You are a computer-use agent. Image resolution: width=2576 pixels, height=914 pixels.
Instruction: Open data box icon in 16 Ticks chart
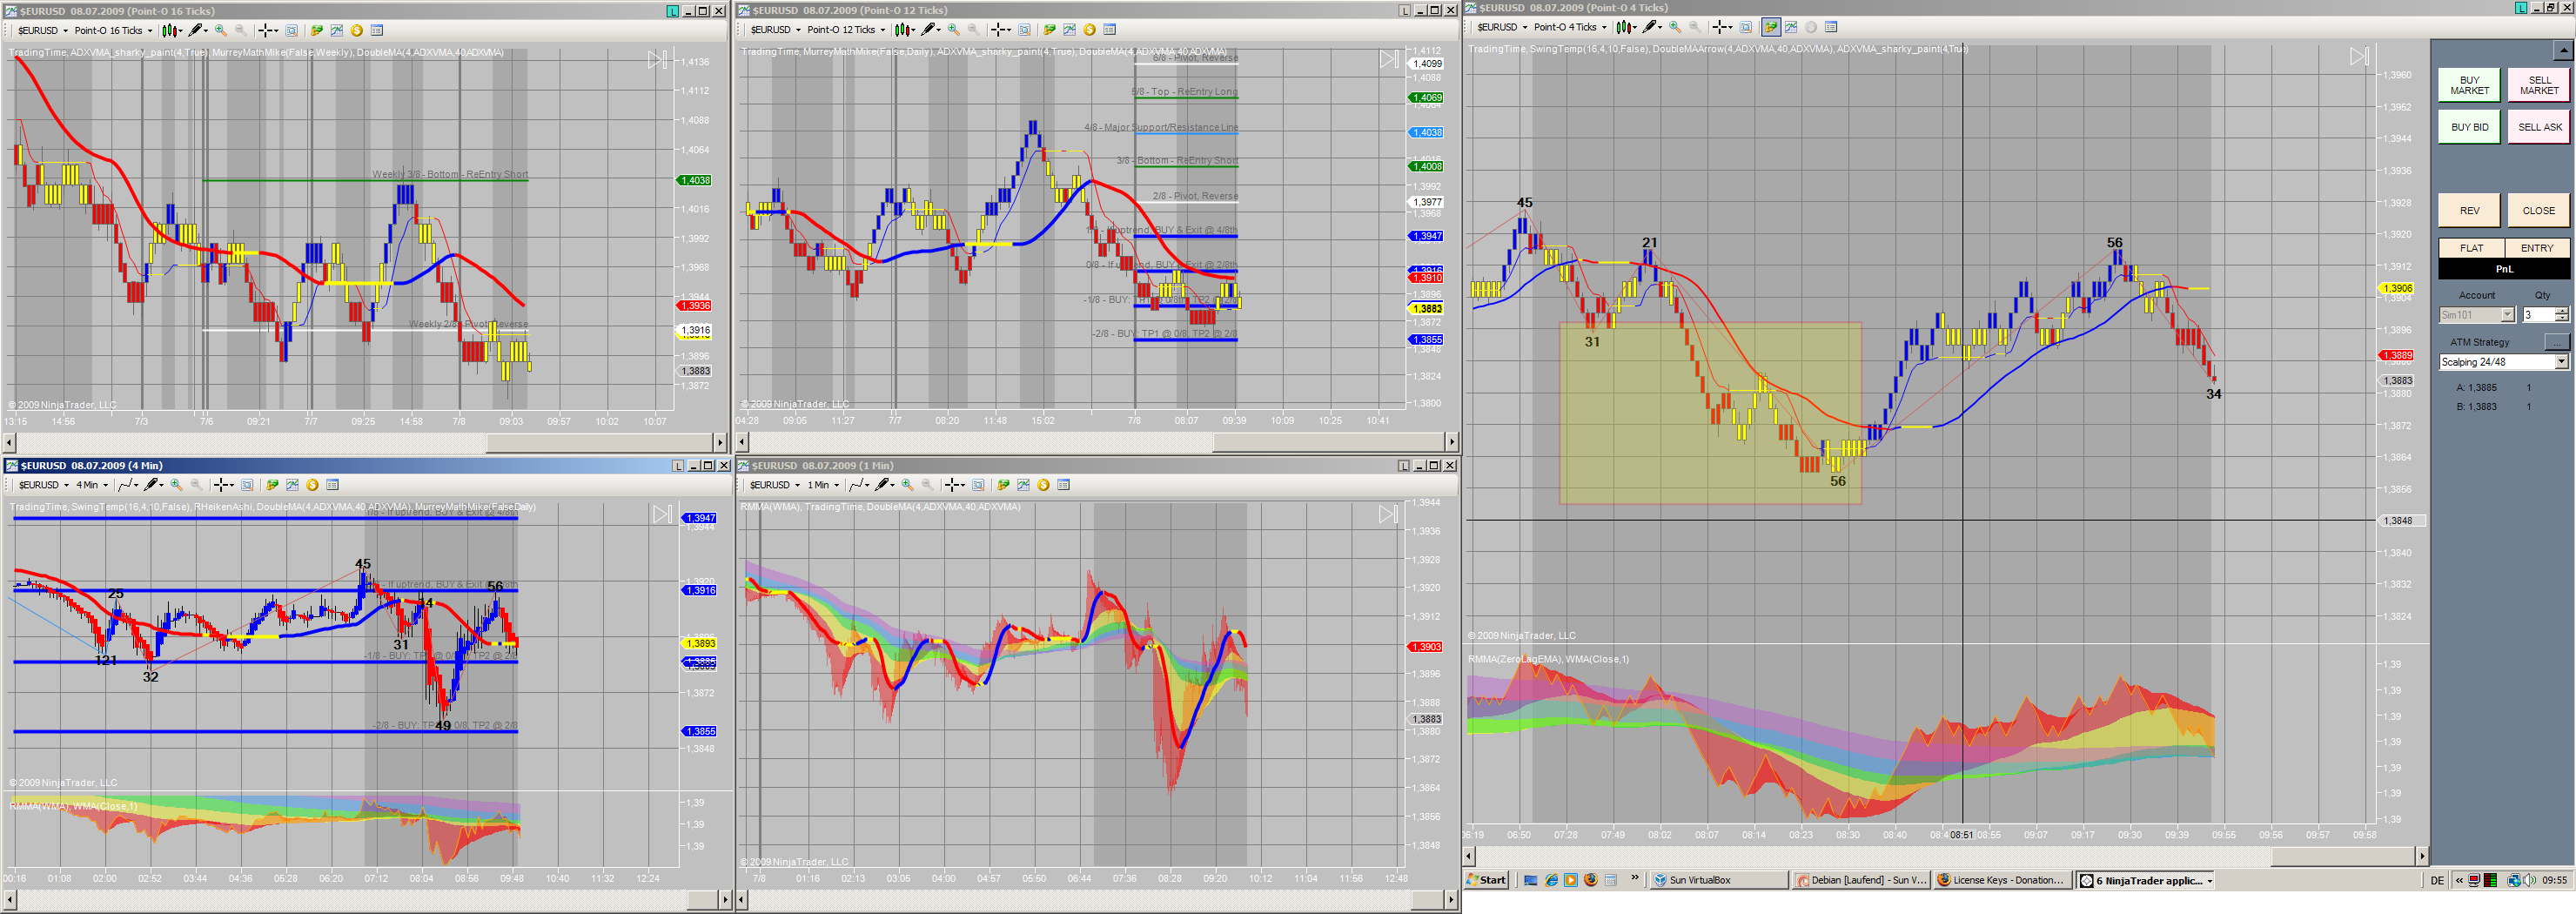coord(292,30)
